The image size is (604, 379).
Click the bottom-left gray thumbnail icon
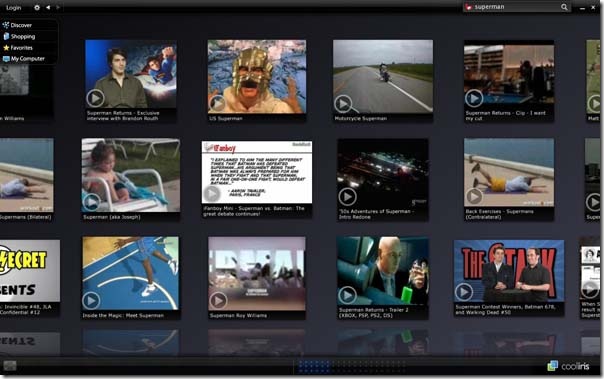click(x=10, y=366)
